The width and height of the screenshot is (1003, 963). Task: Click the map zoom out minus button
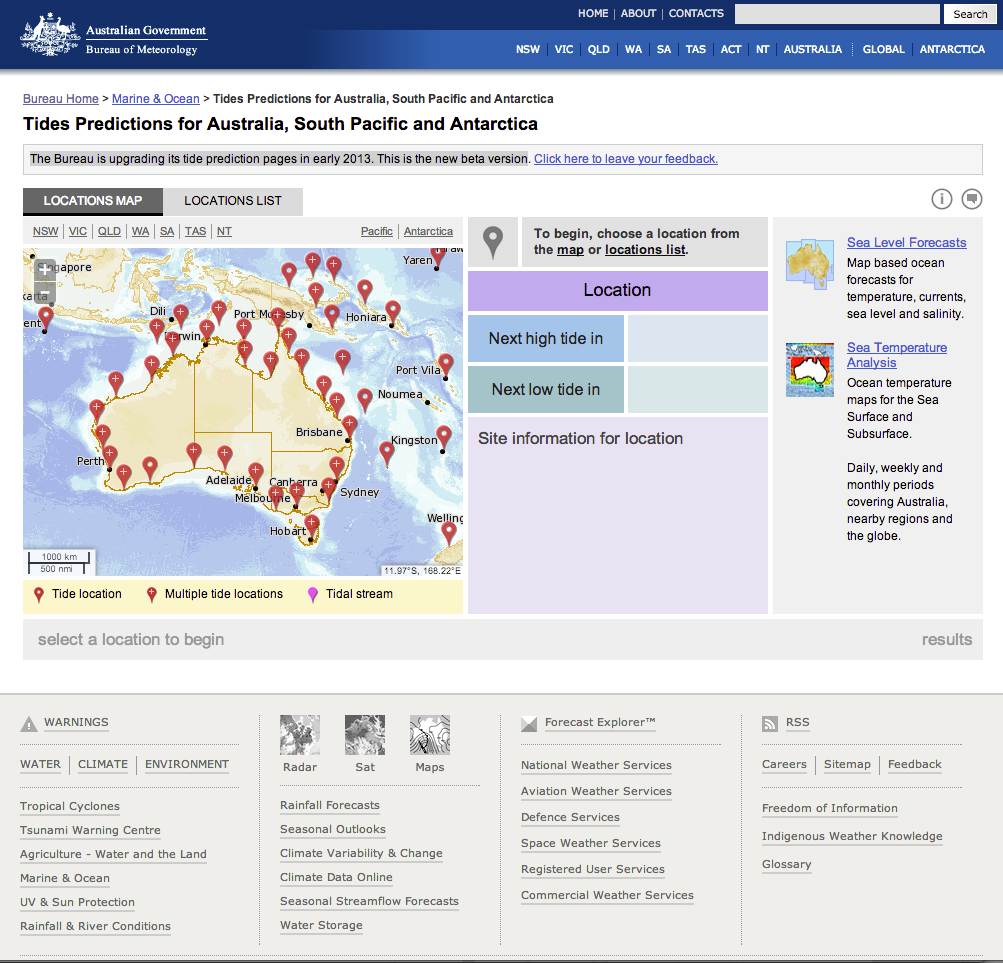(x=45, y=293)
